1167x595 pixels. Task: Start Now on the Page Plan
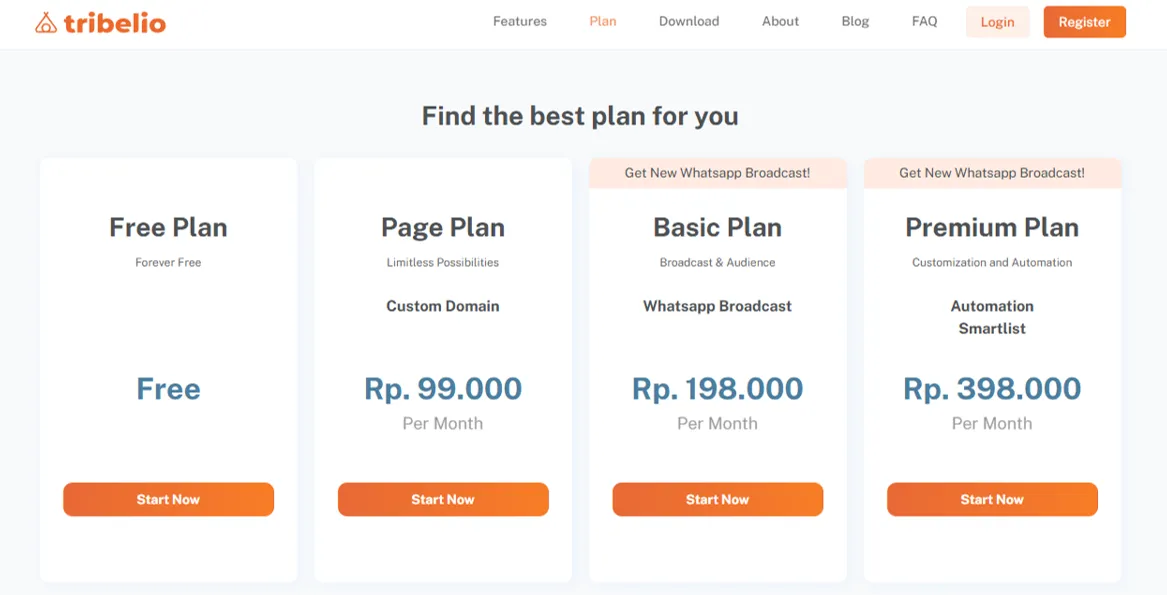(443, 499)
